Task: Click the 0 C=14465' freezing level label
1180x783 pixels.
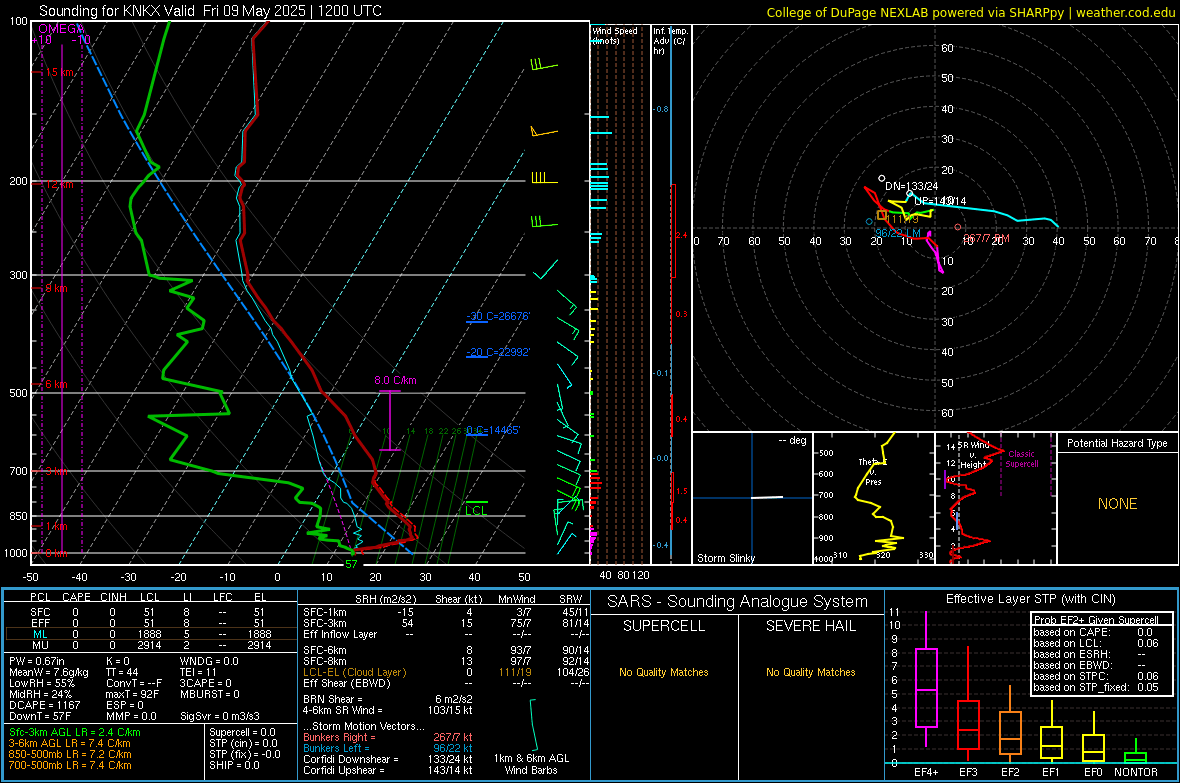Action: coord(493,430)
